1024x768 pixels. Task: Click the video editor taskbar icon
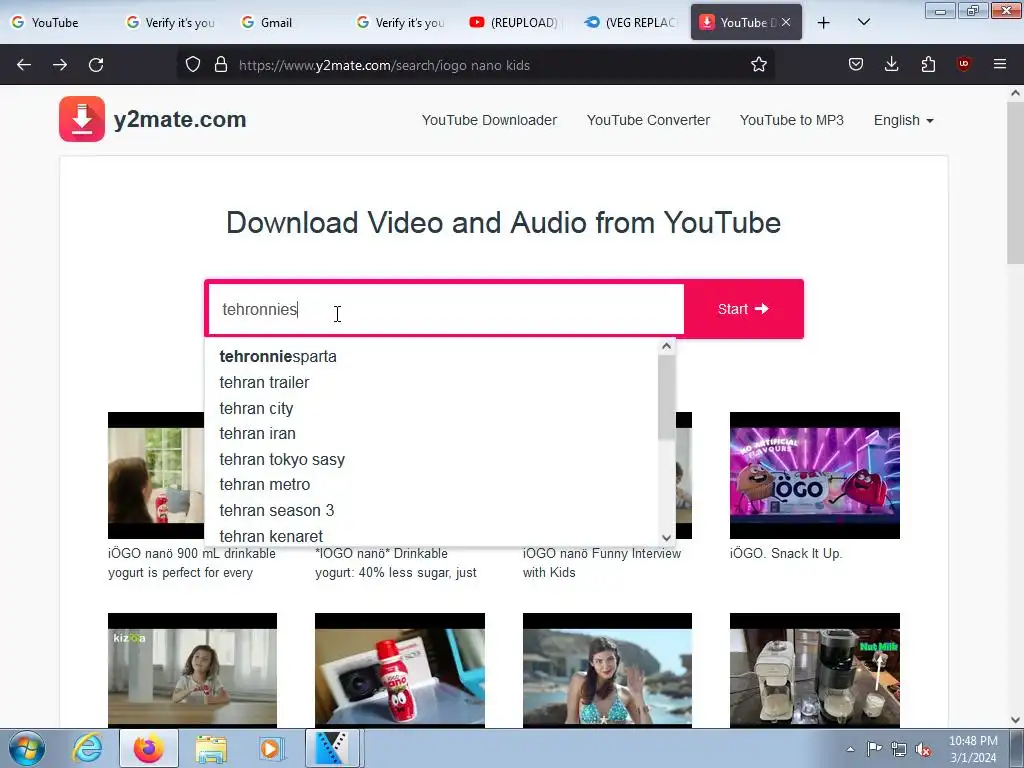click(x=332, y=748)
